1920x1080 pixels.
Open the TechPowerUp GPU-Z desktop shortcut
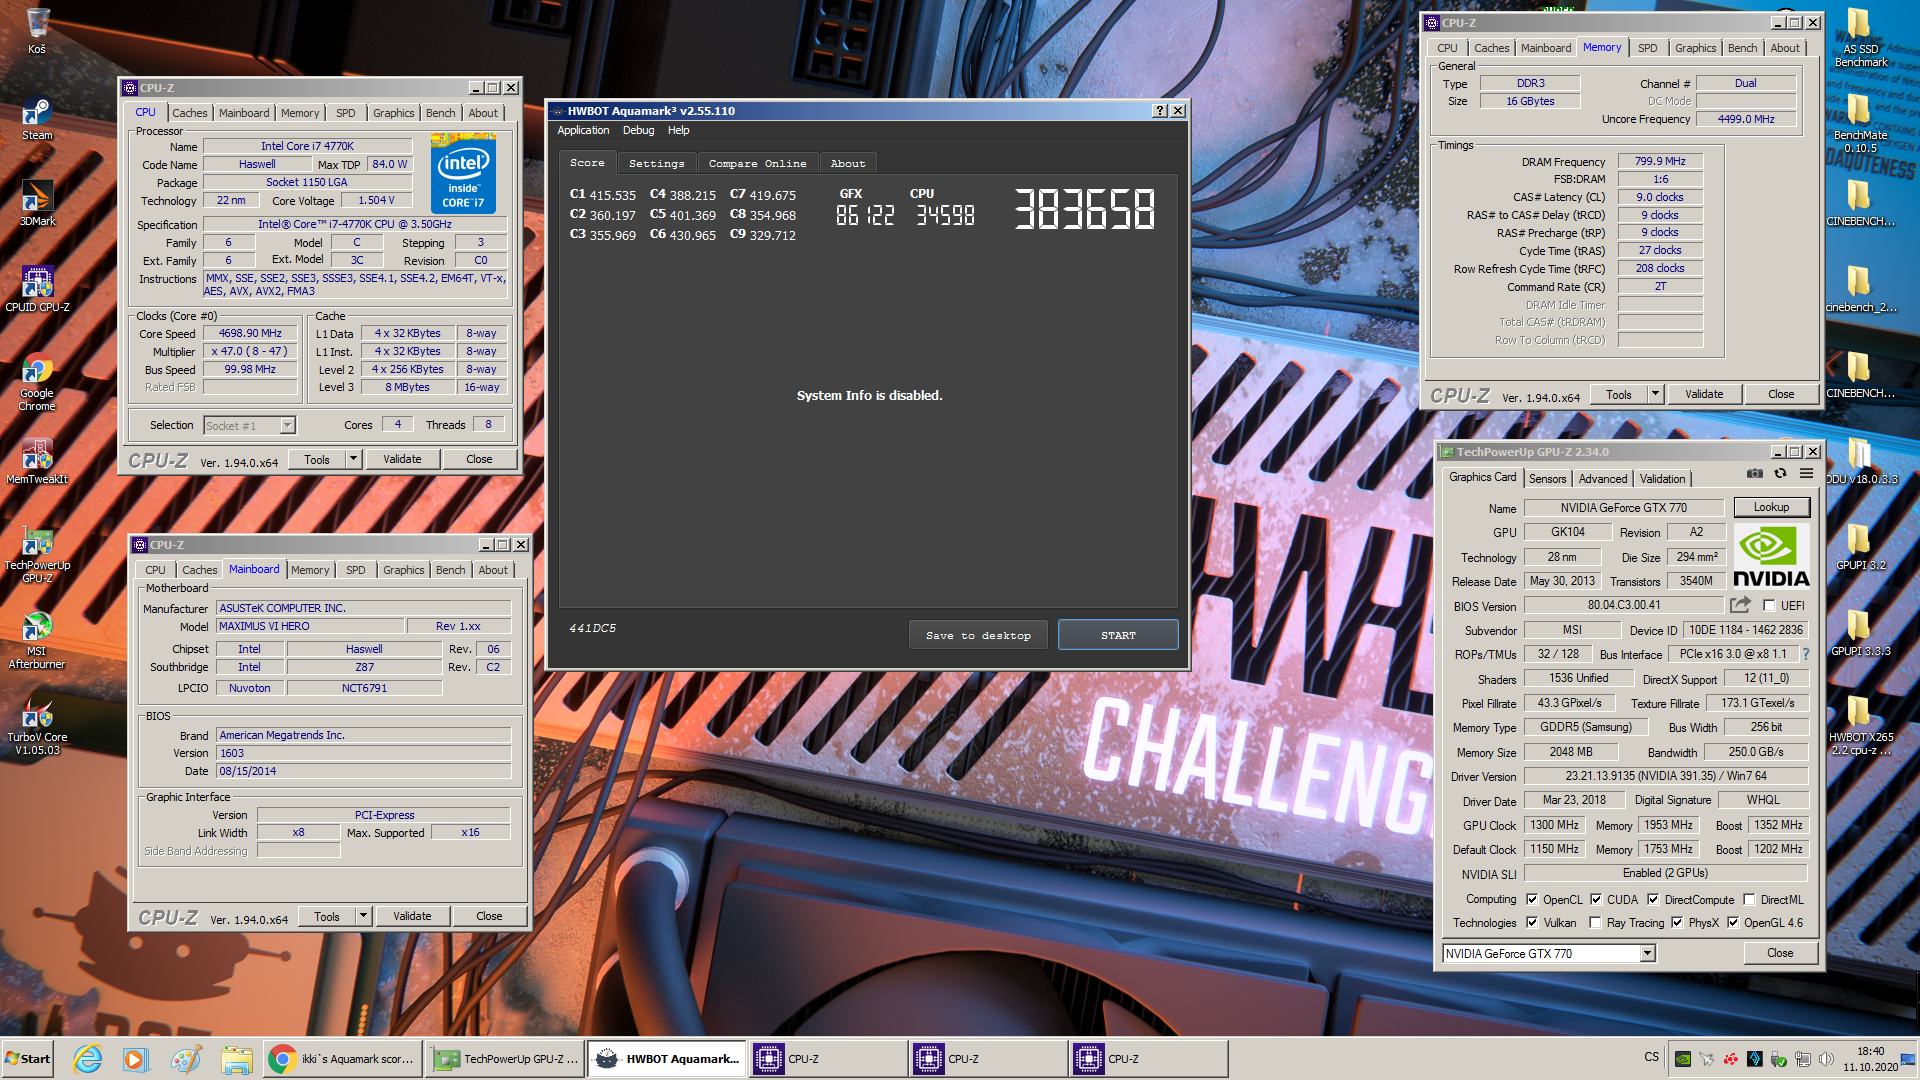(37, 556)
